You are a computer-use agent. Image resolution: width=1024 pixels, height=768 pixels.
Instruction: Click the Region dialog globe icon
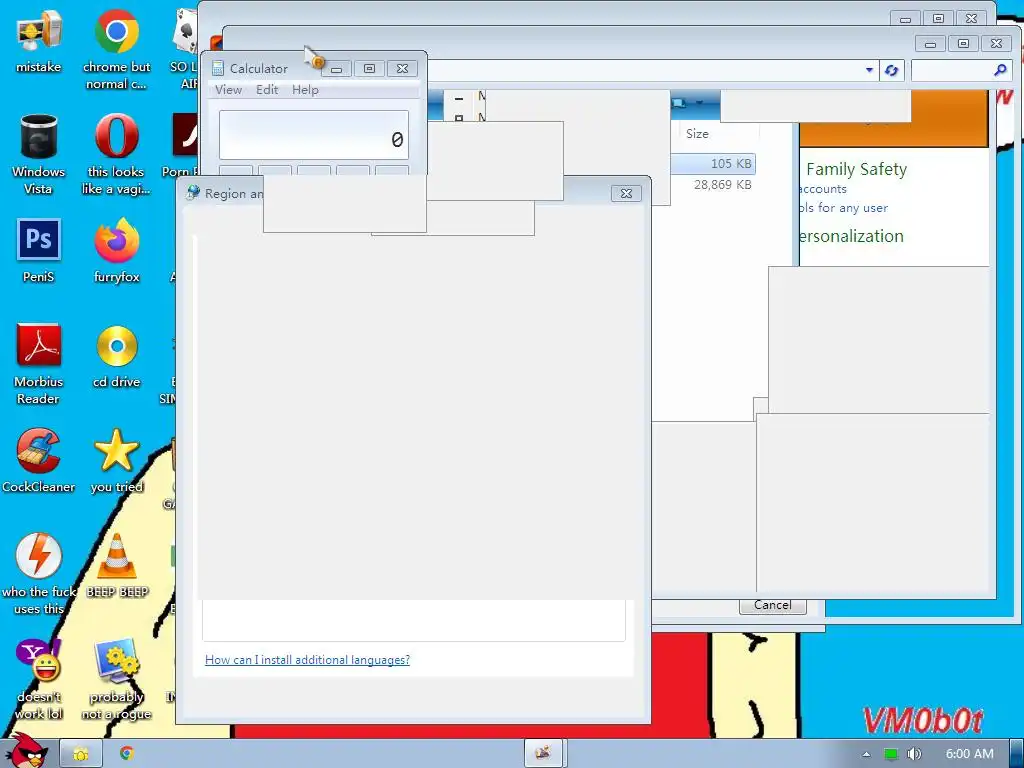tap(193, 193)
